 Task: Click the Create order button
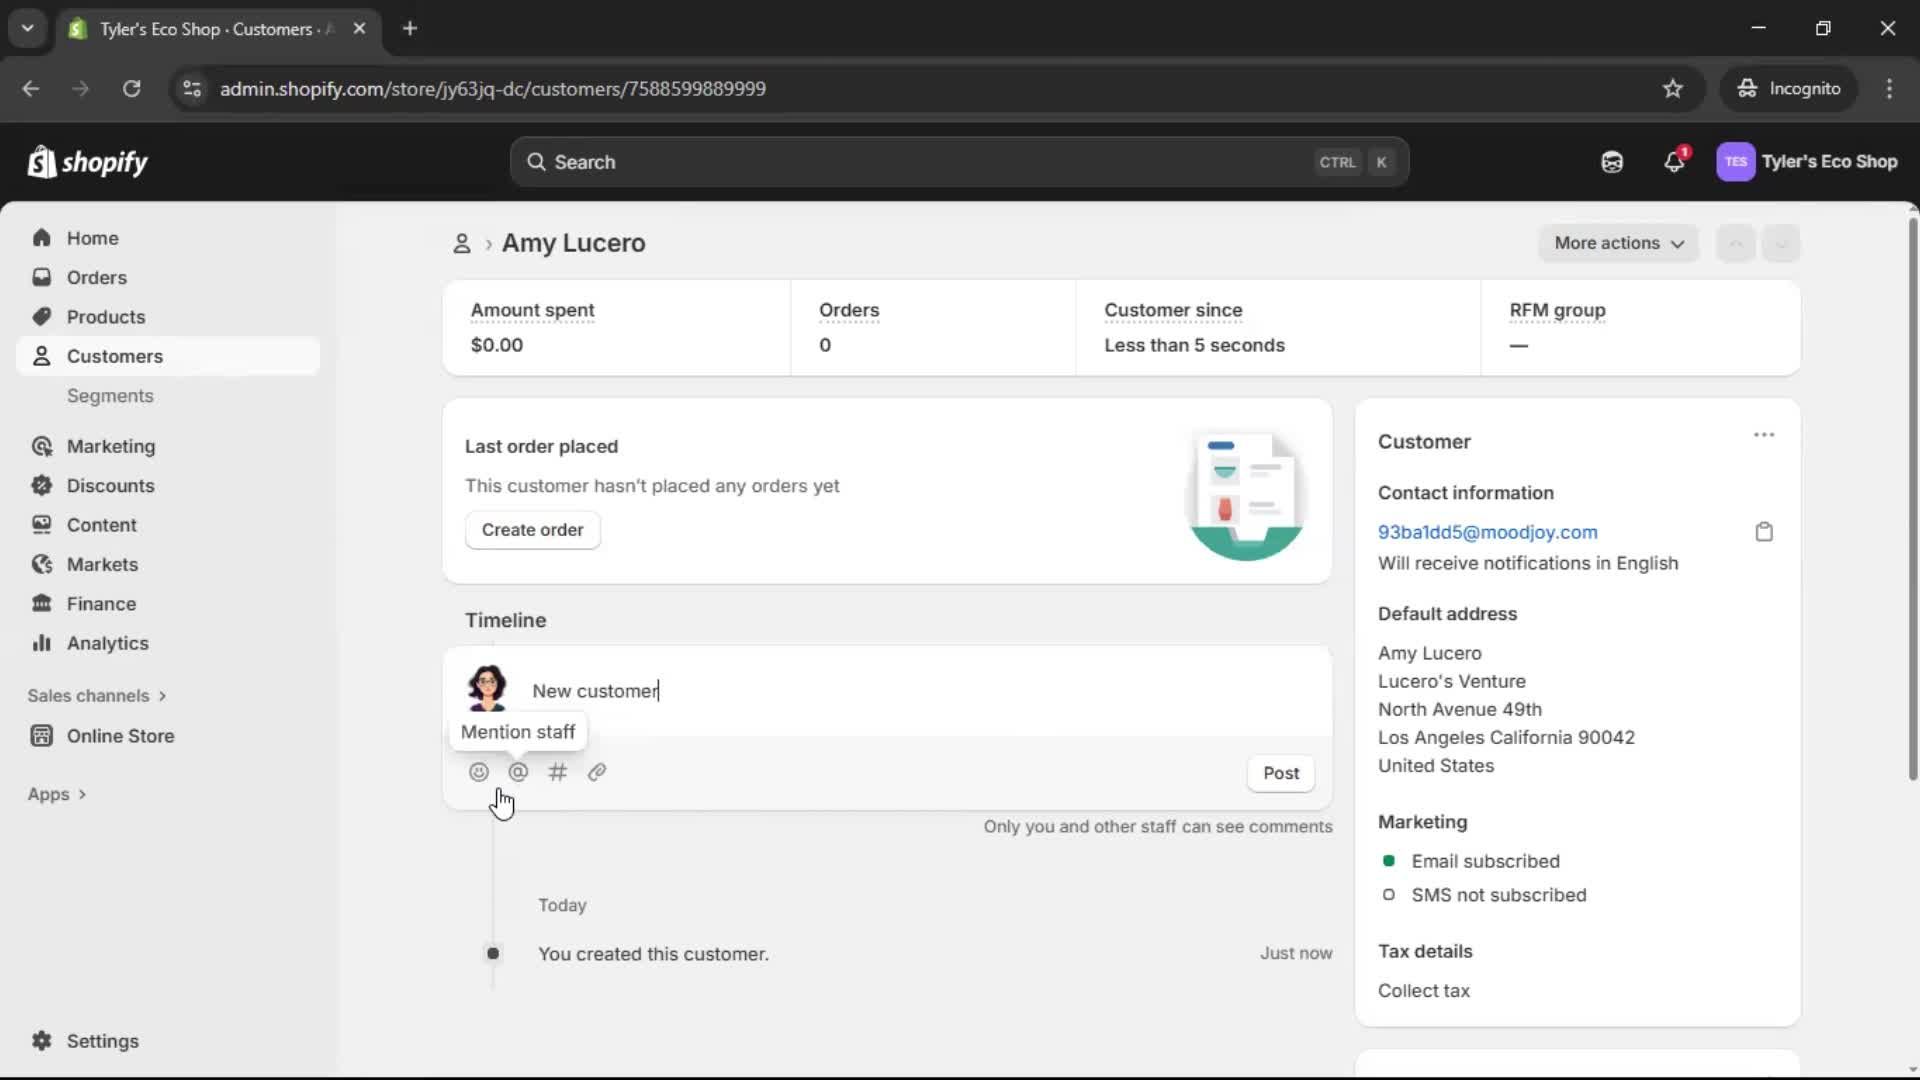[x=533, y=530]
